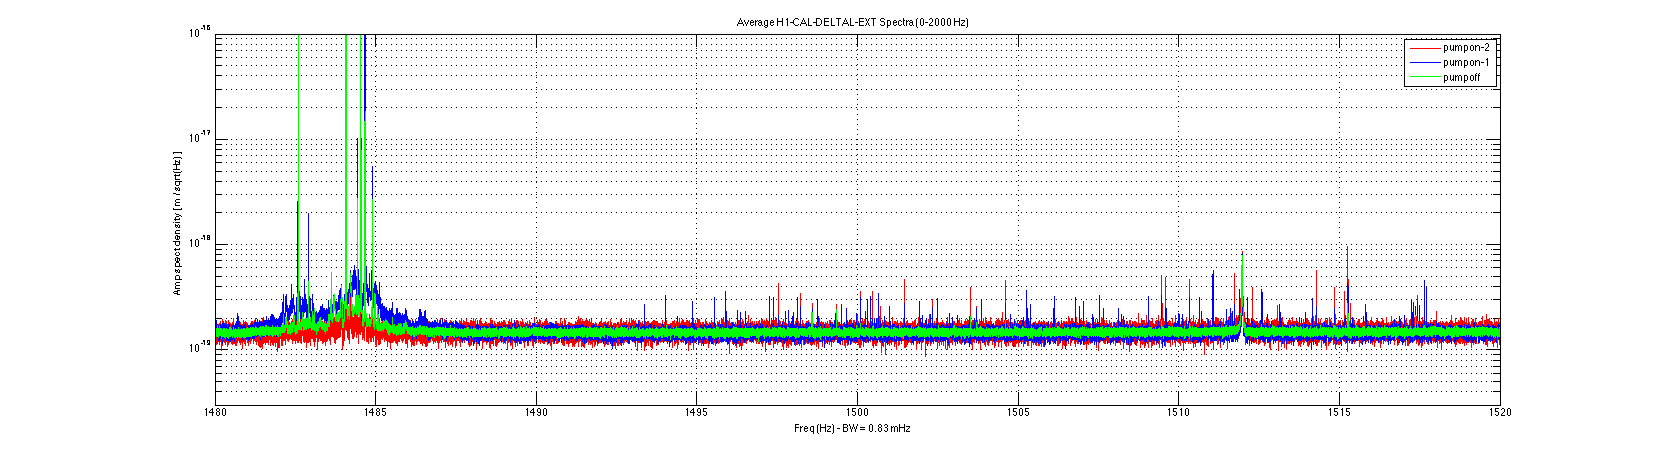Image resolution: width=1657 pixels, height=455 pixels.
Task: Click the y-axis tick label 10^-17
Action: tap(199, 137)
